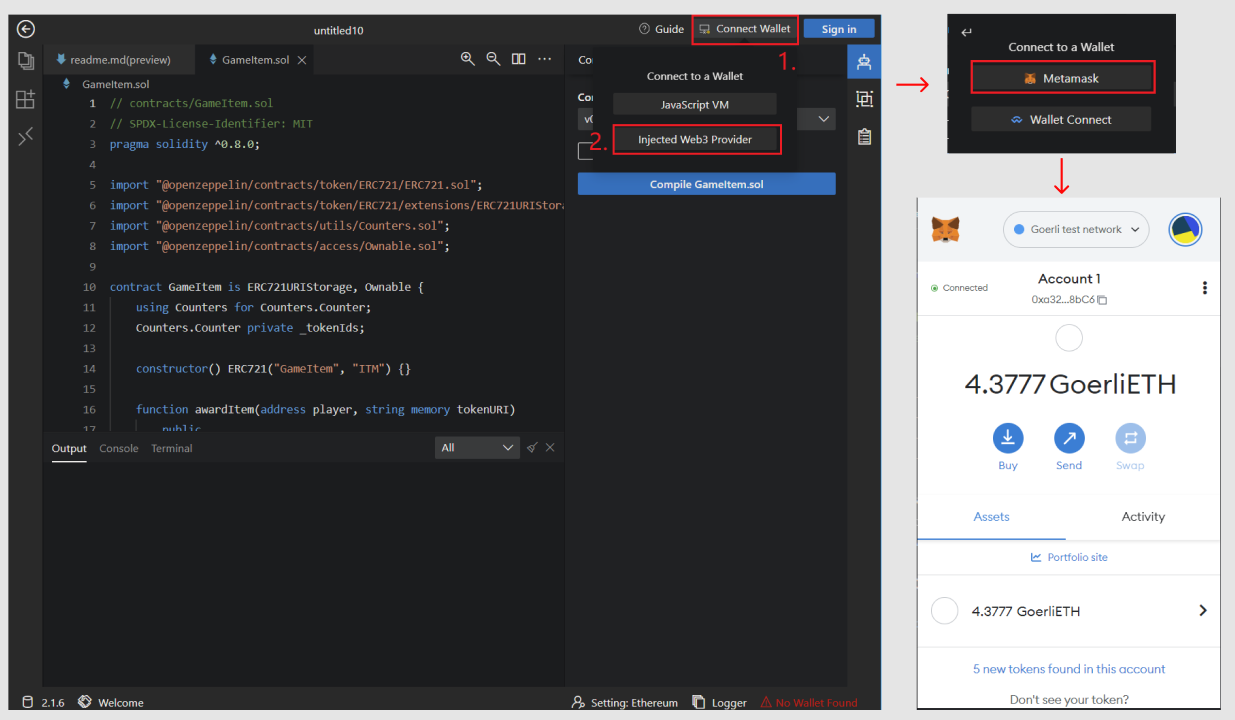This screenshot has height=720, width=1235.
Task: Click the split editor icon
Action: click(x=518, y=59)
